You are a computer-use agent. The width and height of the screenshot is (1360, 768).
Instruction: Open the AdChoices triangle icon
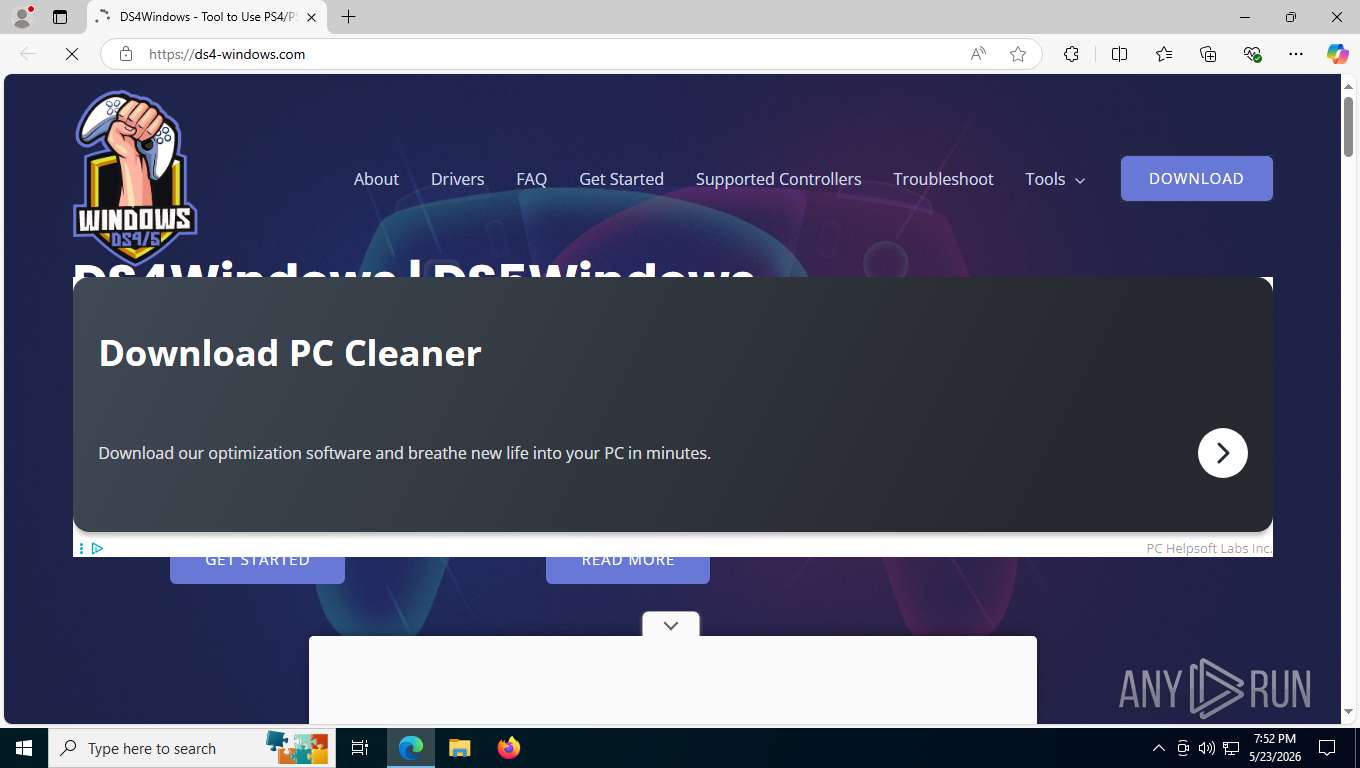(x=97, y=548)
